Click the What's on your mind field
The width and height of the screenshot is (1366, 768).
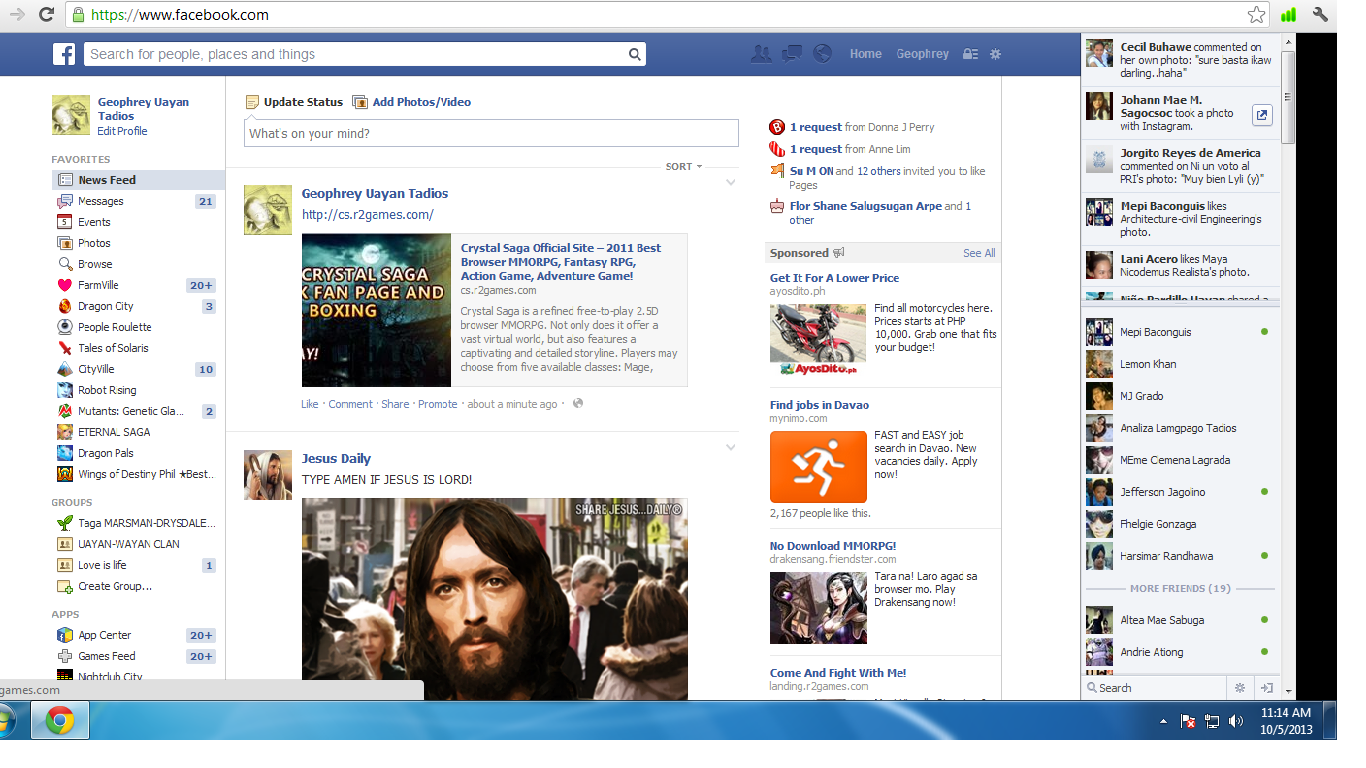click(491, 133)
